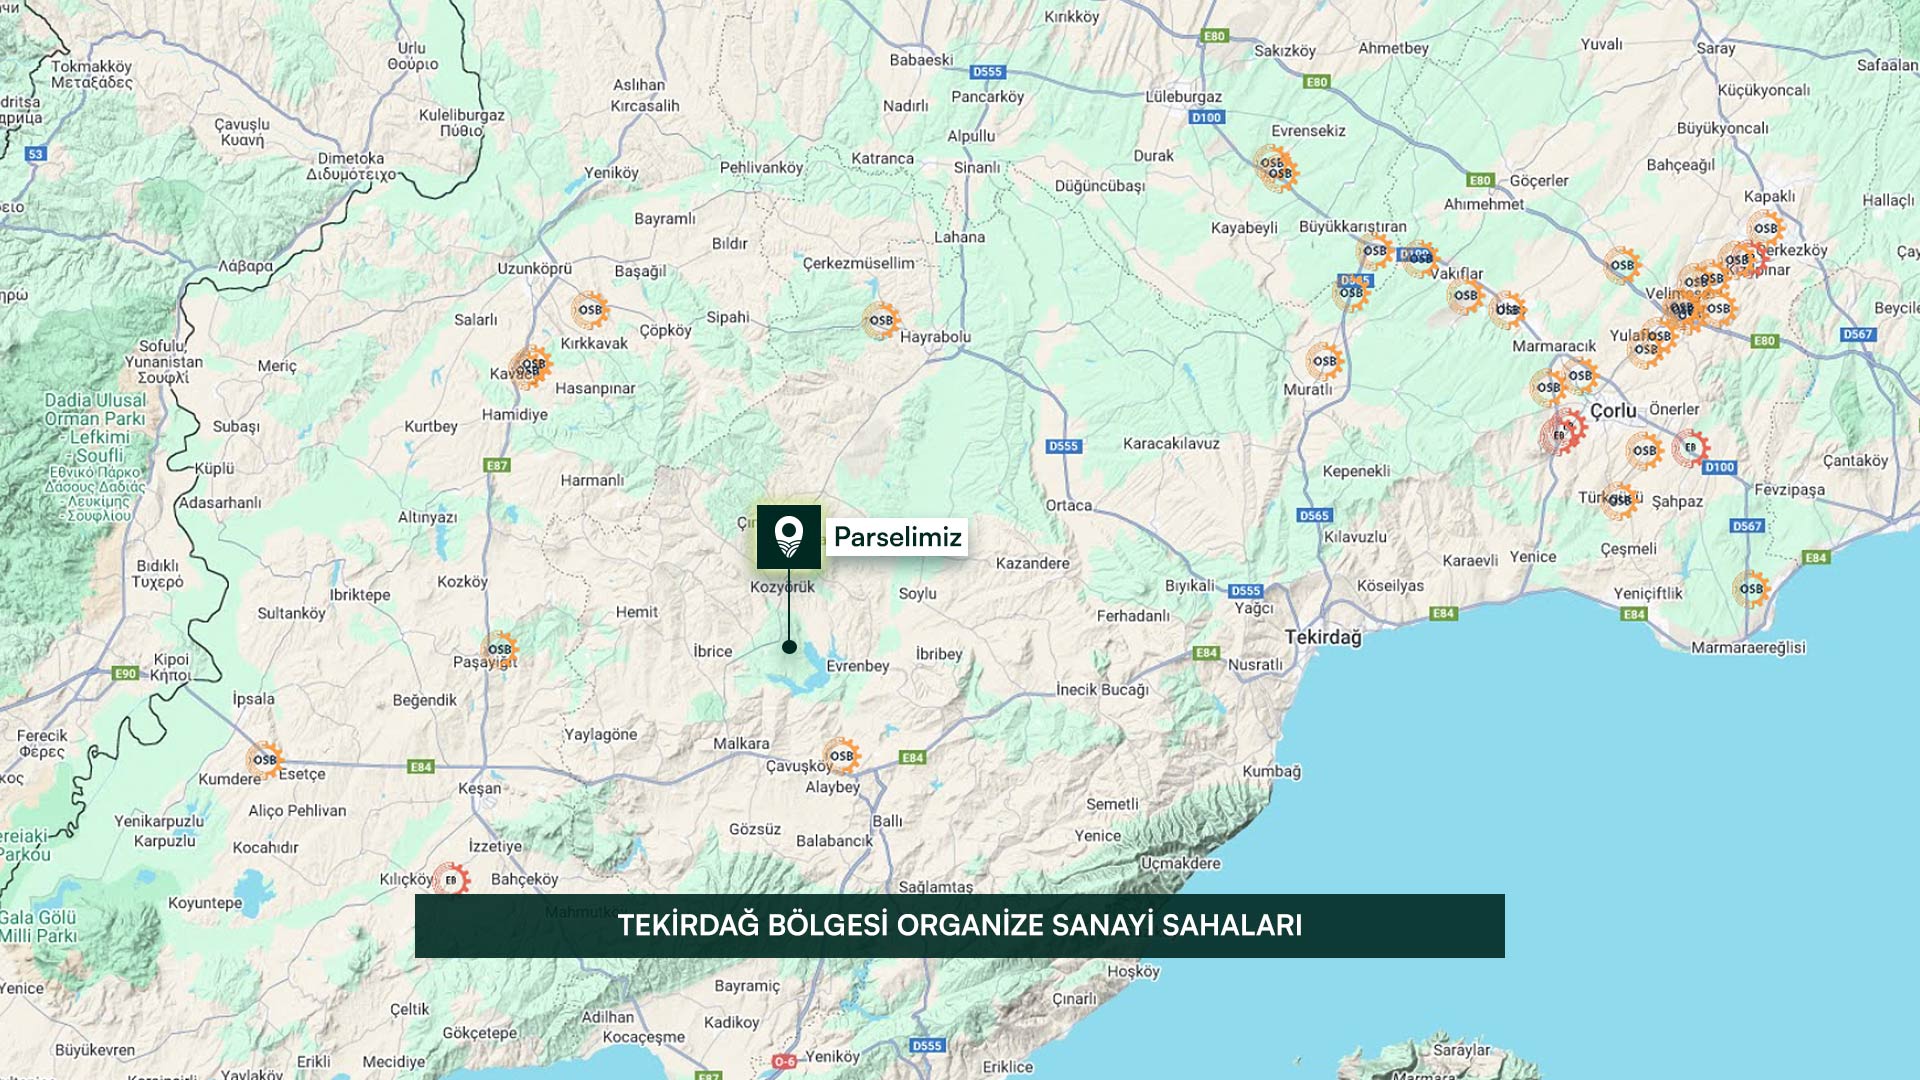Click the İbrice village label
Image resolution: width=1920 pixels, height=1080 pixels.
point(713,651)
